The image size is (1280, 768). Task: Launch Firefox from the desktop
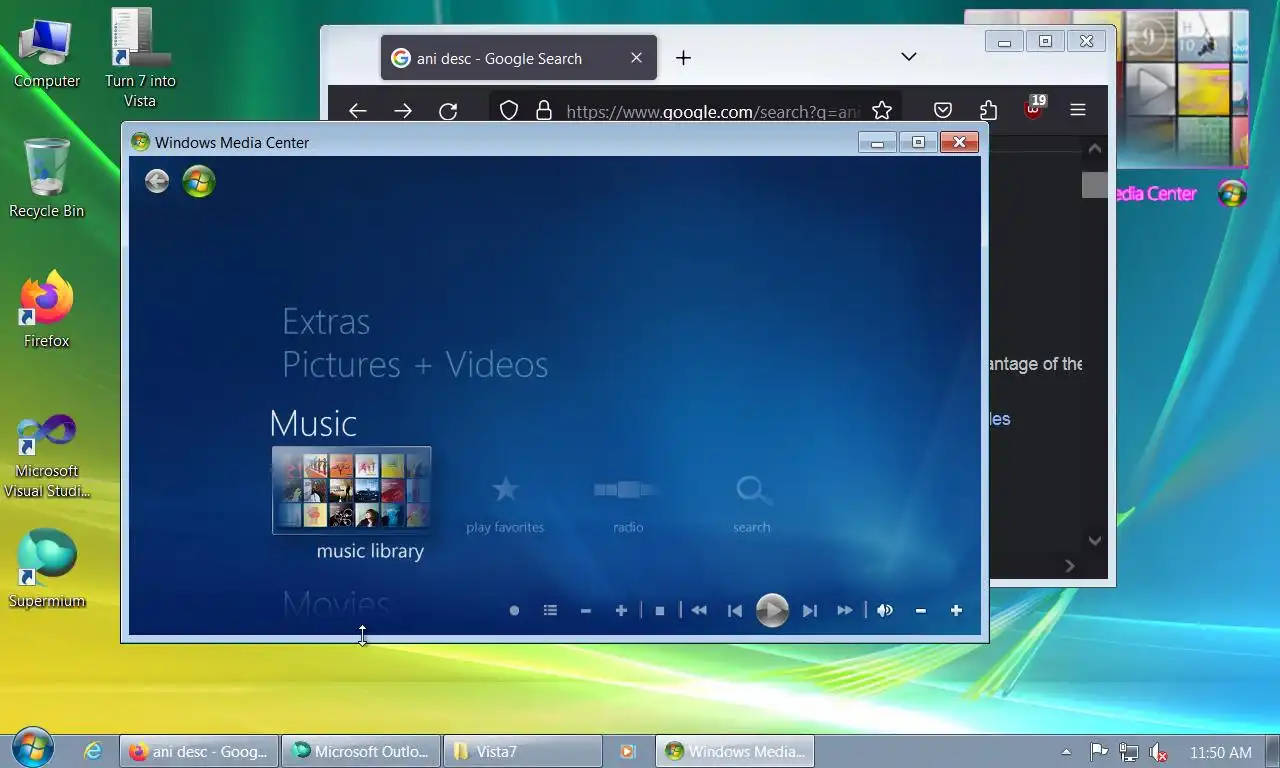pos(47,309)
